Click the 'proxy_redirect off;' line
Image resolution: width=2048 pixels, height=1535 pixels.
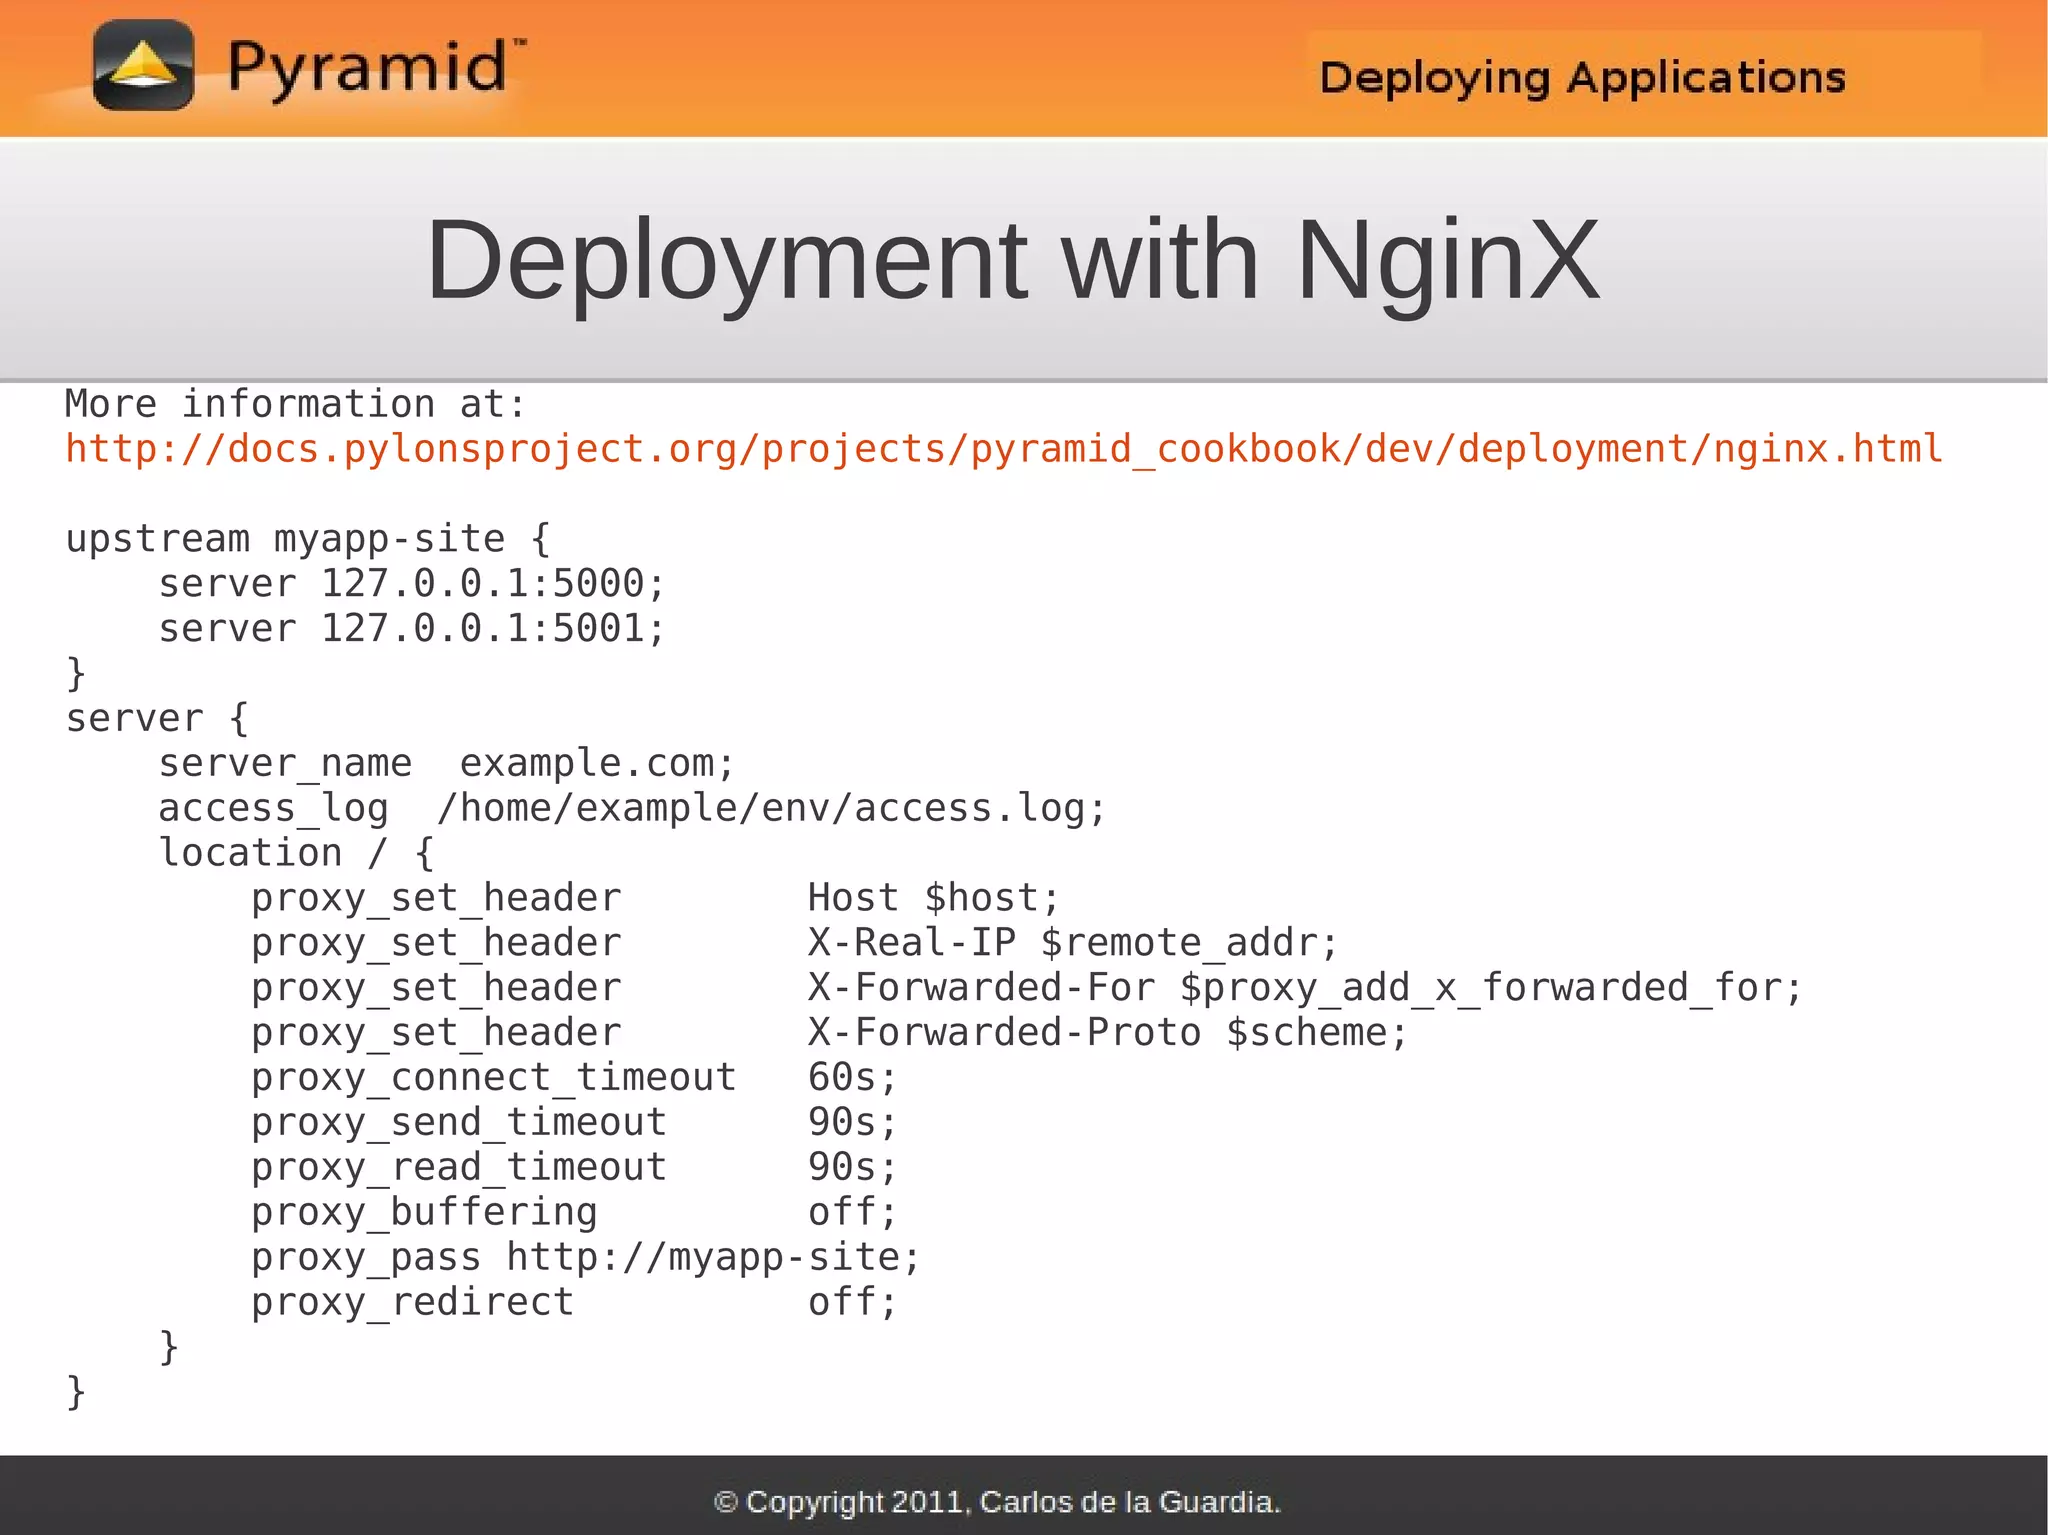(x=575, y=1302)
